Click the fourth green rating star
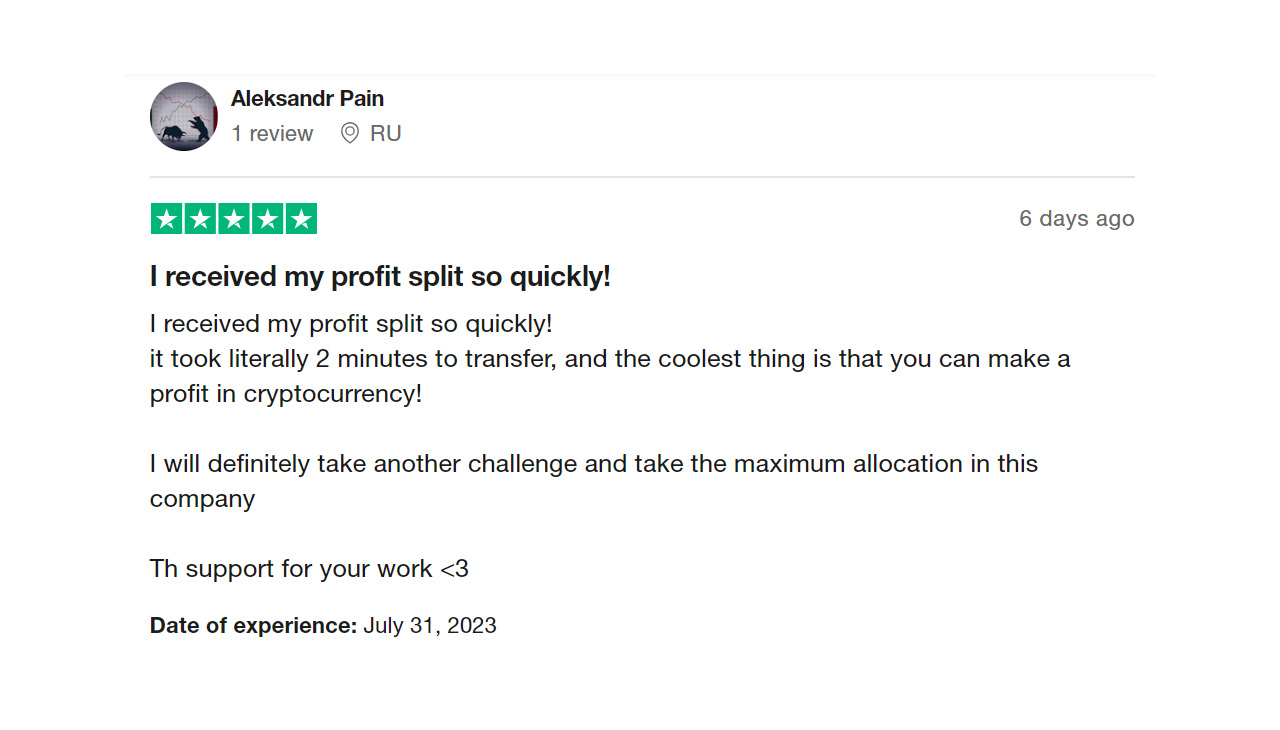The height and width of the screenshot is (730, 1280). 268,218
